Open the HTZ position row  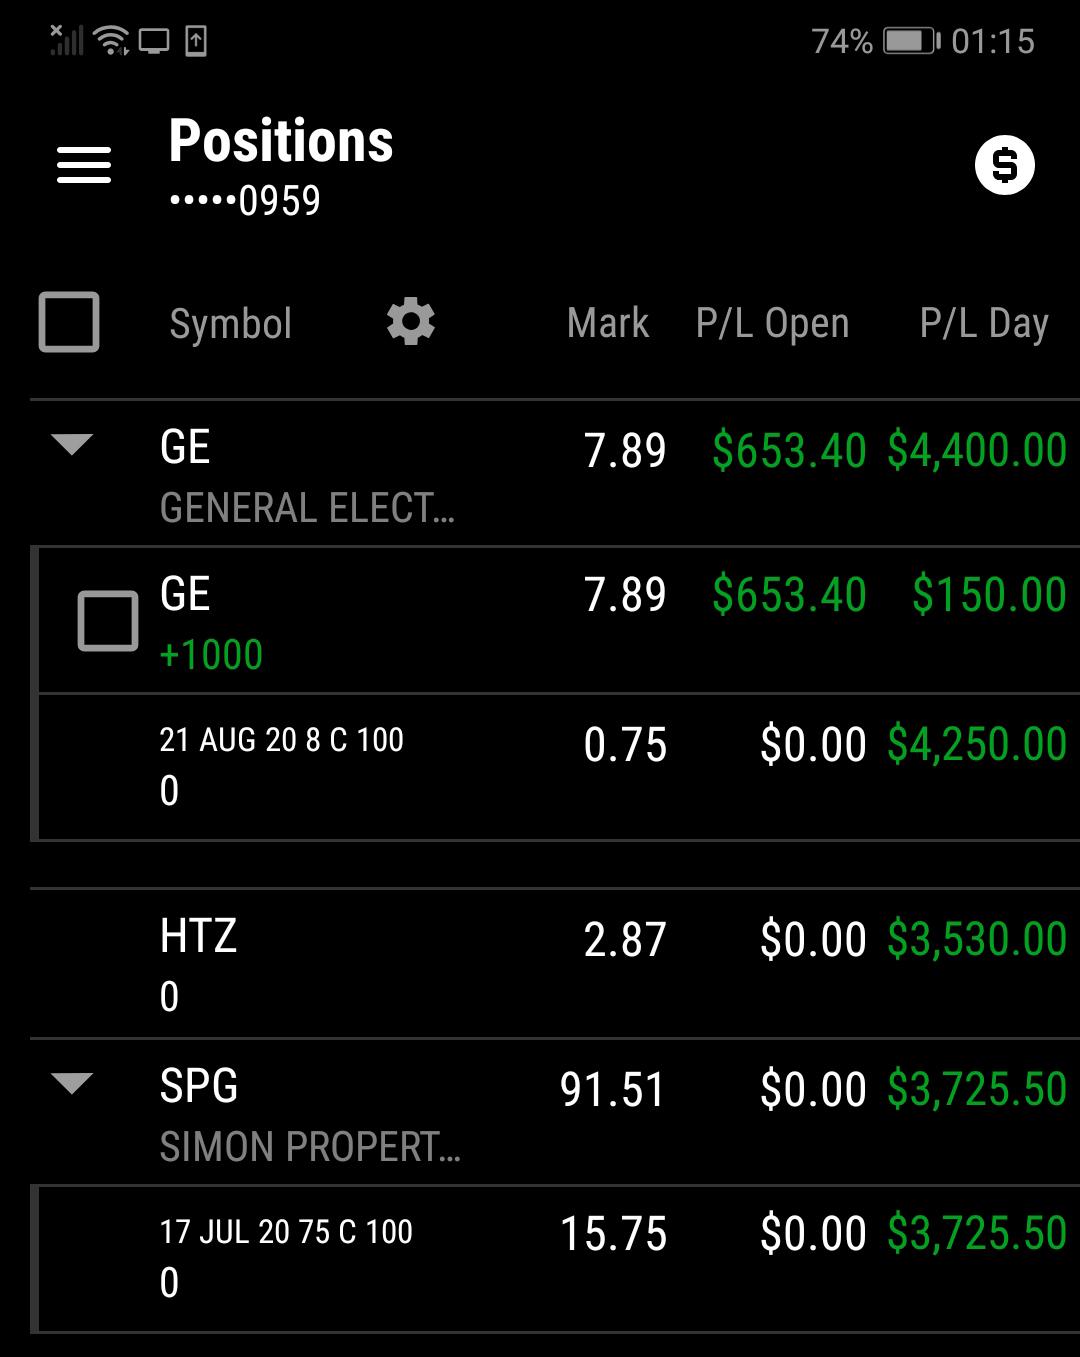(x=555, y=964)
